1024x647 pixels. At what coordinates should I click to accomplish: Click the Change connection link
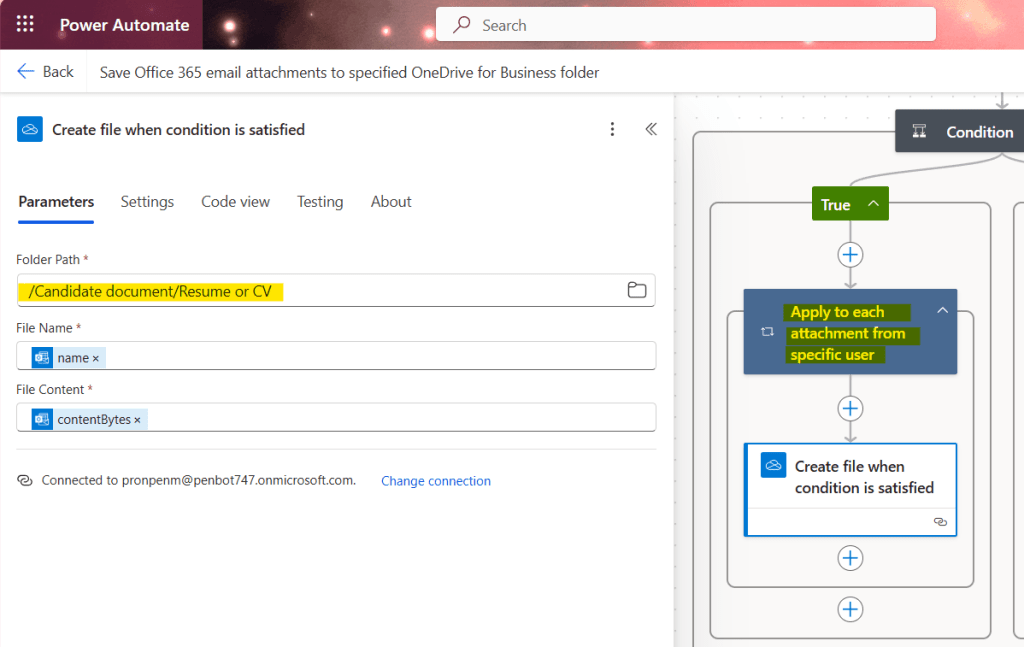pyautogui.click(x=435, y=481)
